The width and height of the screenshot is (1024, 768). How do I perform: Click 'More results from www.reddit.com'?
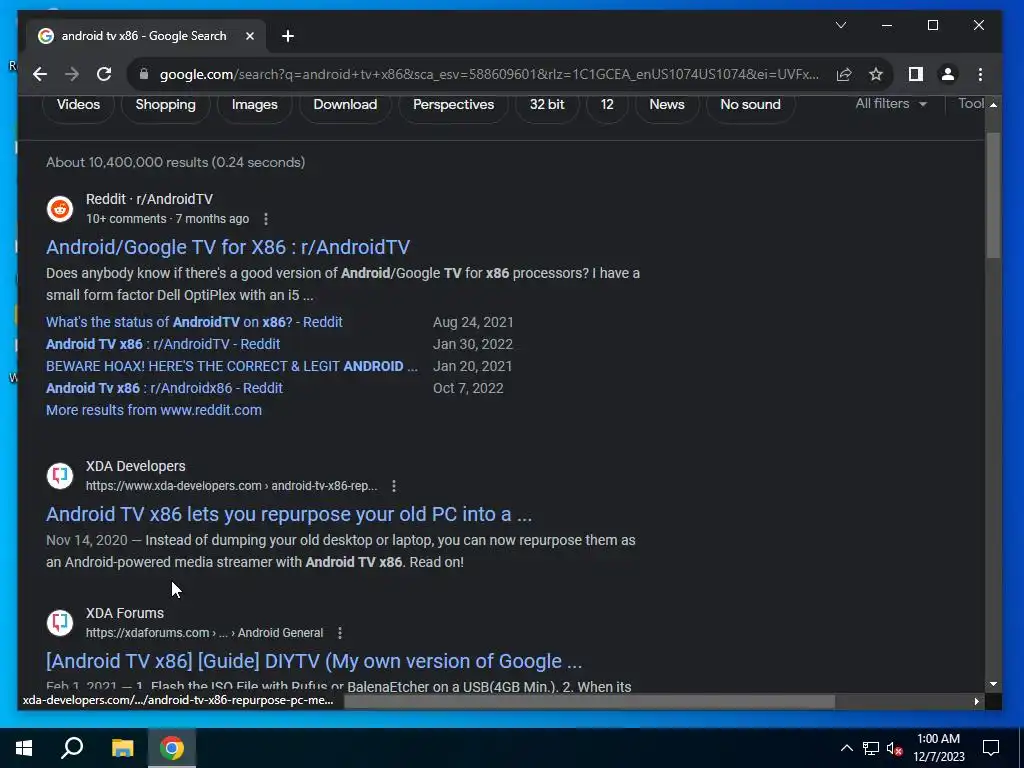153,410
